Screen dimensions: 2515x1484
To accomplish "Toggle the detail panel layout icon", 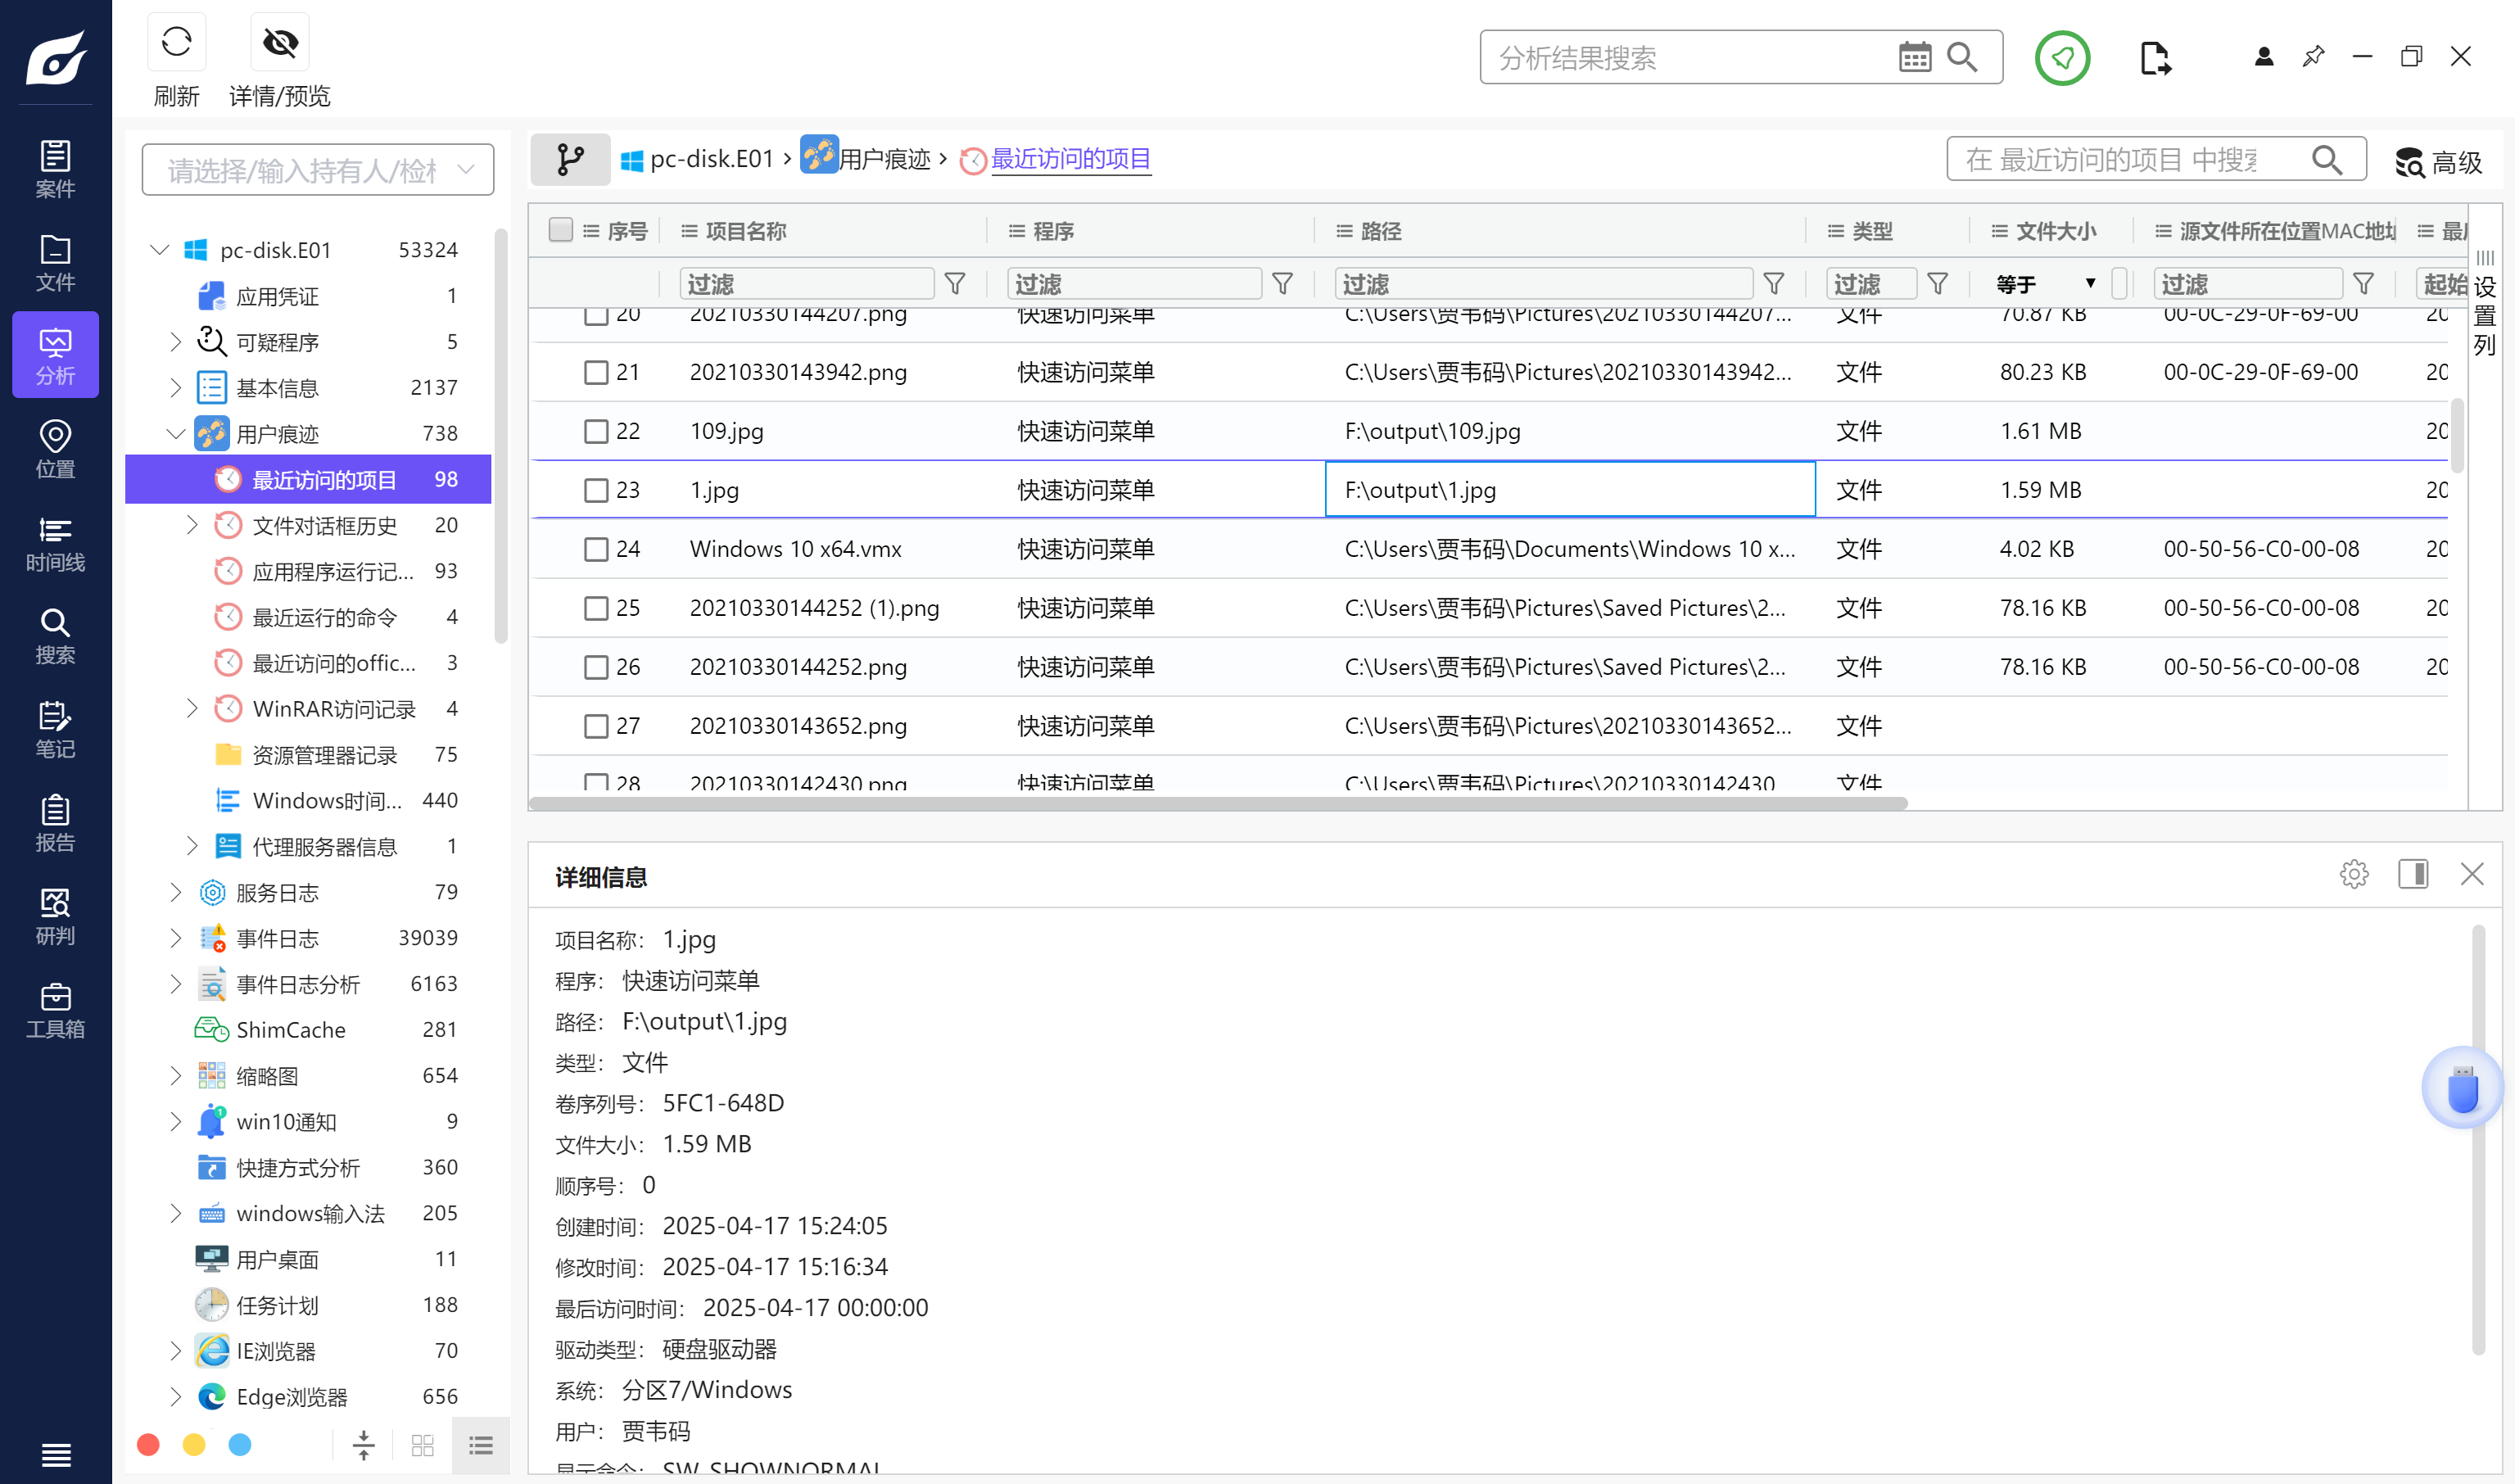I will click(x=2413, y=874).
